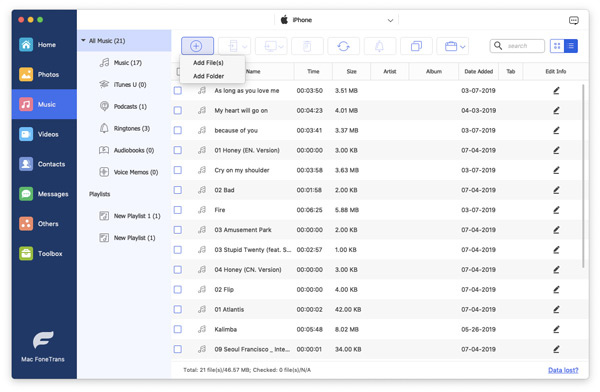Check the because of you checkbox

pos(178,131)
